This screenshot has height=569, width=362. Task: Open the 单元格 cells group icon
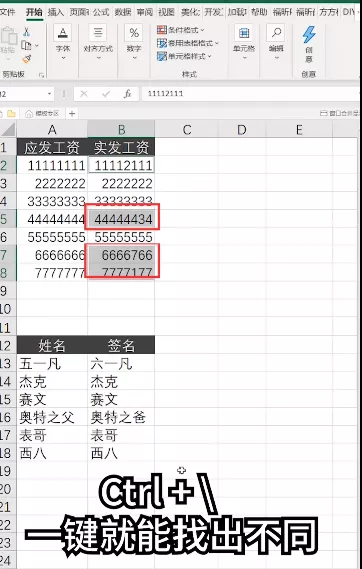pos(244,33)
